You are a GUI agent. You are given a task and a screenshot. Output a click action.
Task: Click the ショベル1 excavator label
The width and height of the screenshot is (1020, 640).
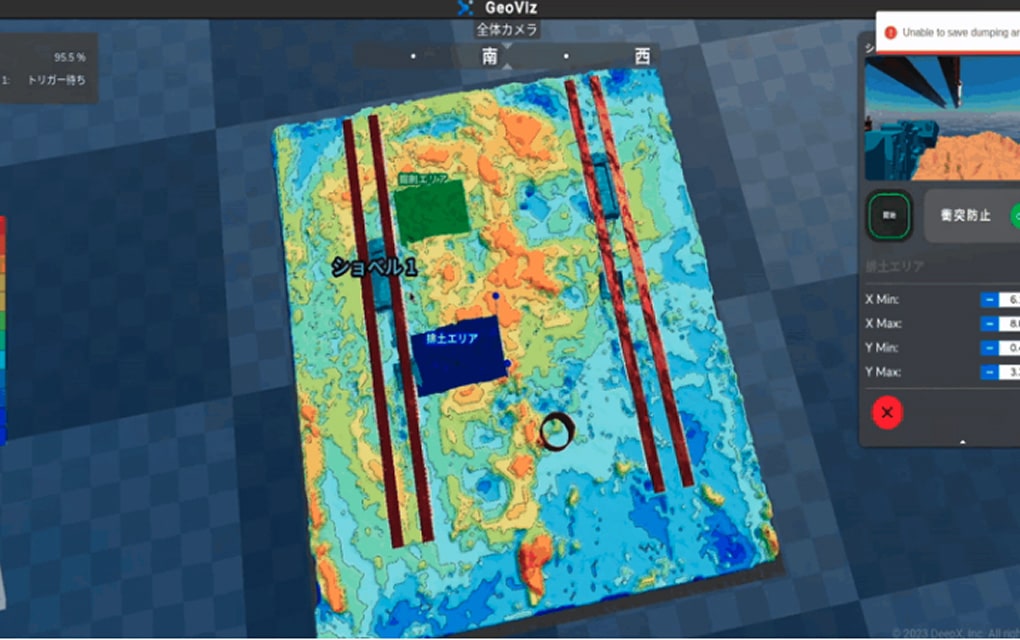click(x=374, y=268)
